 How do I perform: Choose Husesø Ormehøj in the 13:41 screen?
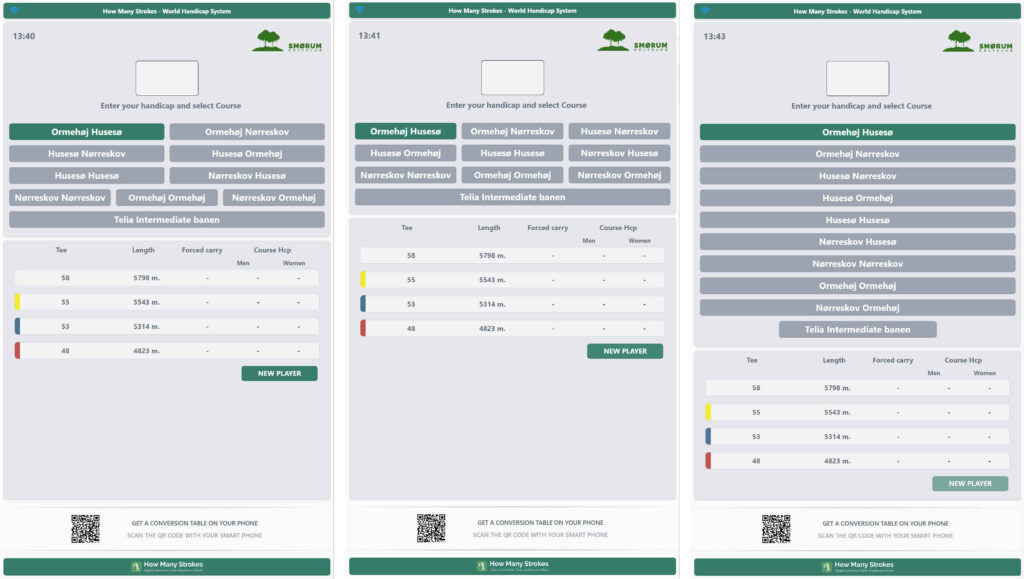[406, 153]
